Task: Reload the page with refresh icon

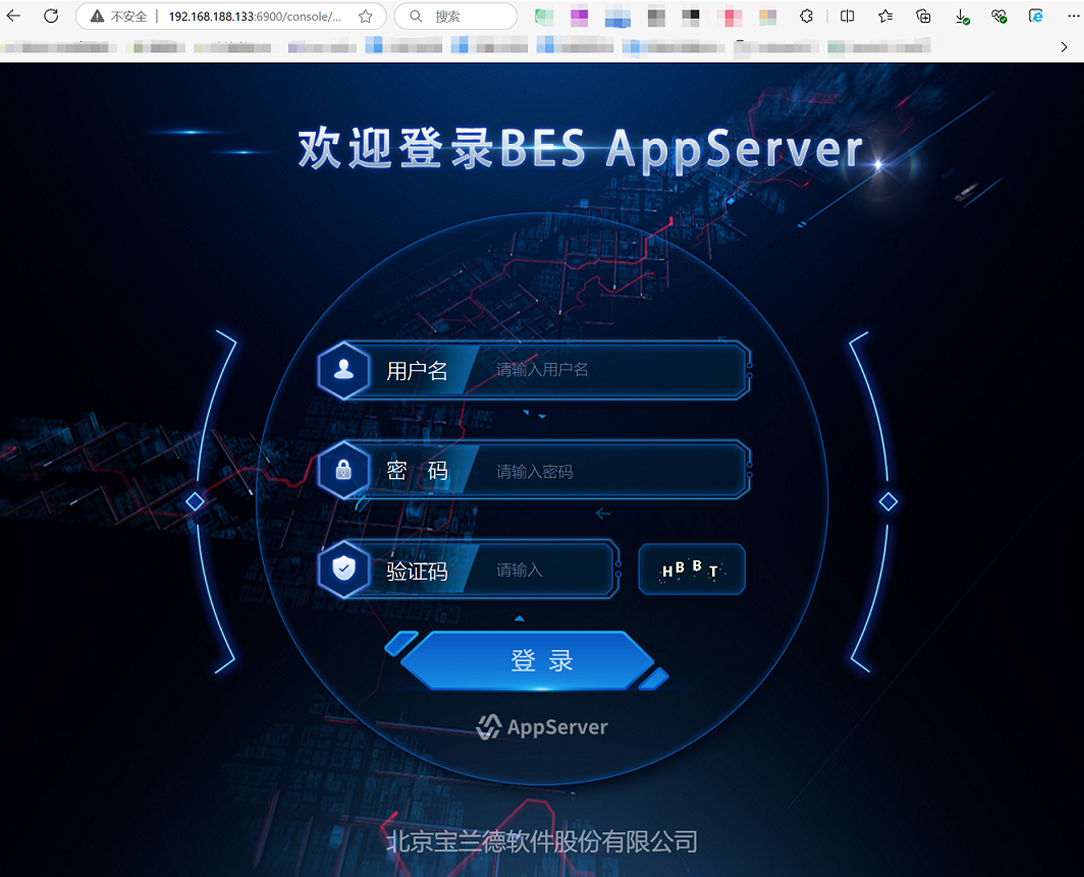Action: [x=51, y=16]
